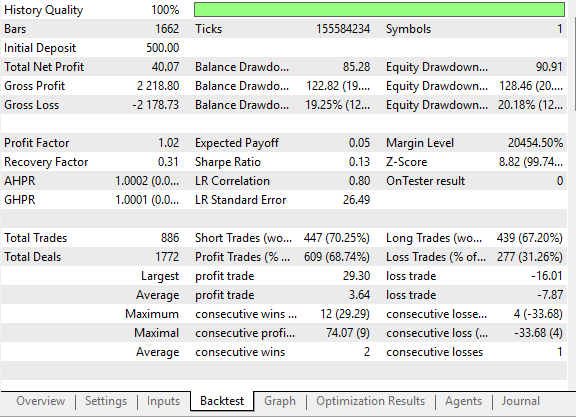Open the Settings tab
The width and height of the screenshot is (576, 417).
coord(106,401)
